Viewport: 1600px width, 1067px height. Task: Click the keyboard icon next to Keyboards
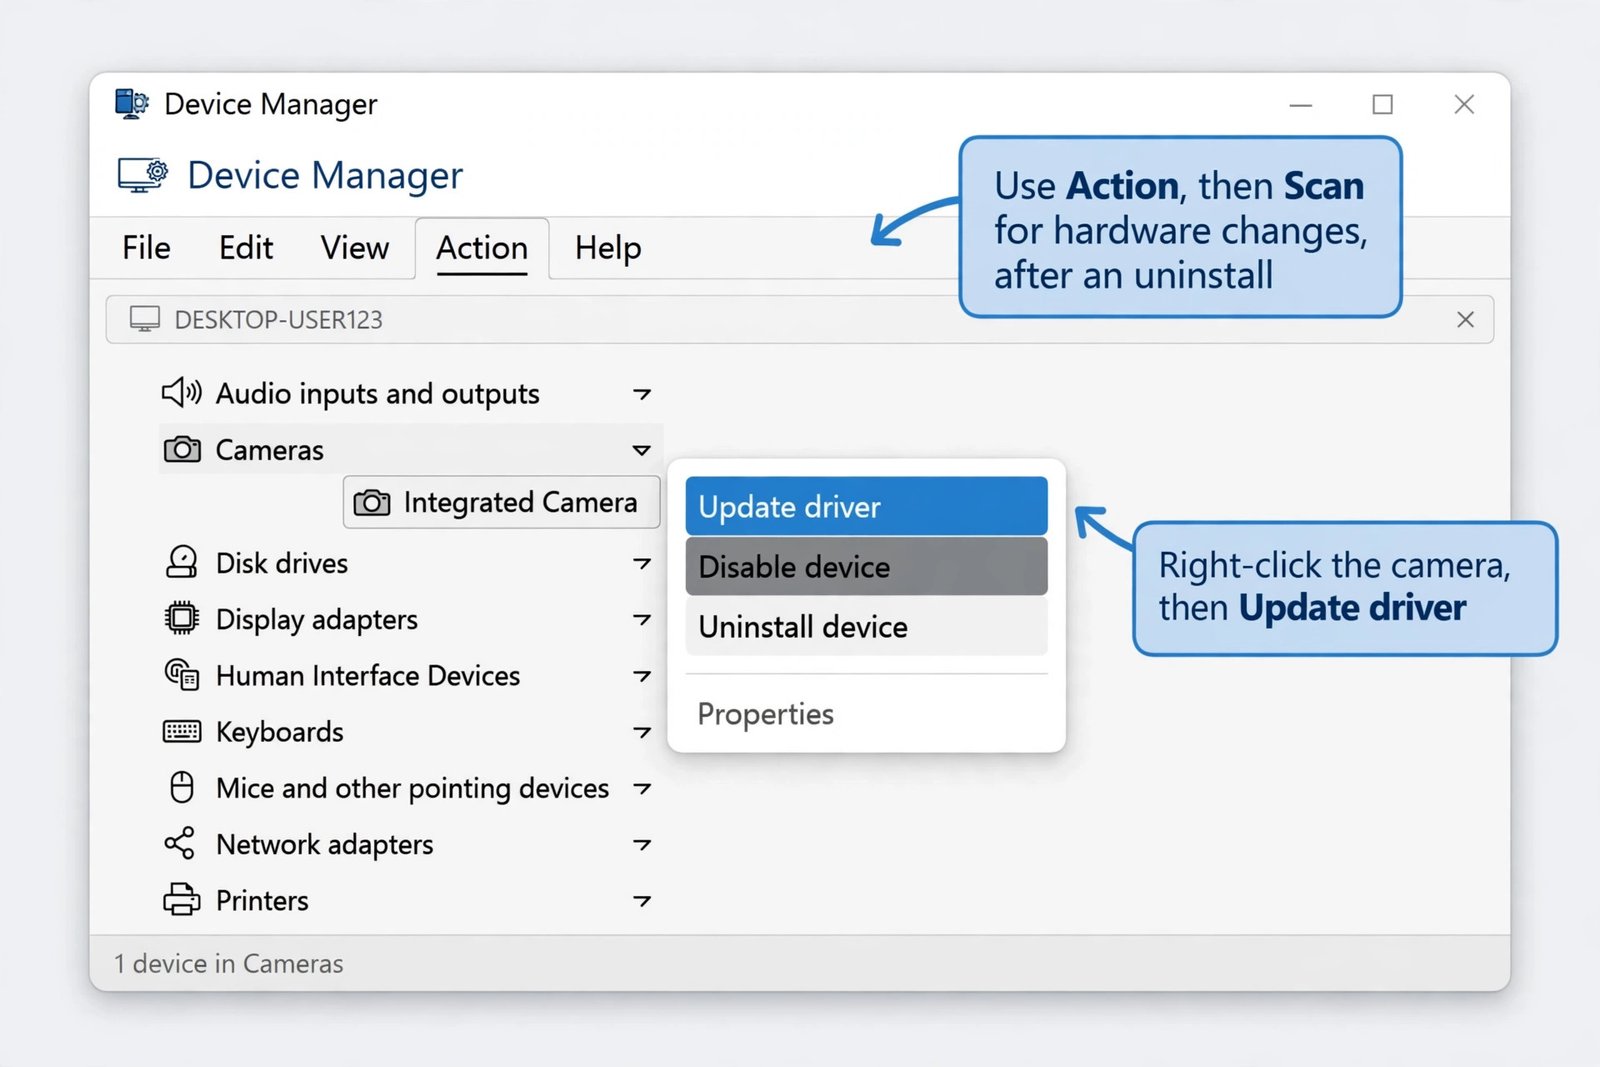point(181,731)
